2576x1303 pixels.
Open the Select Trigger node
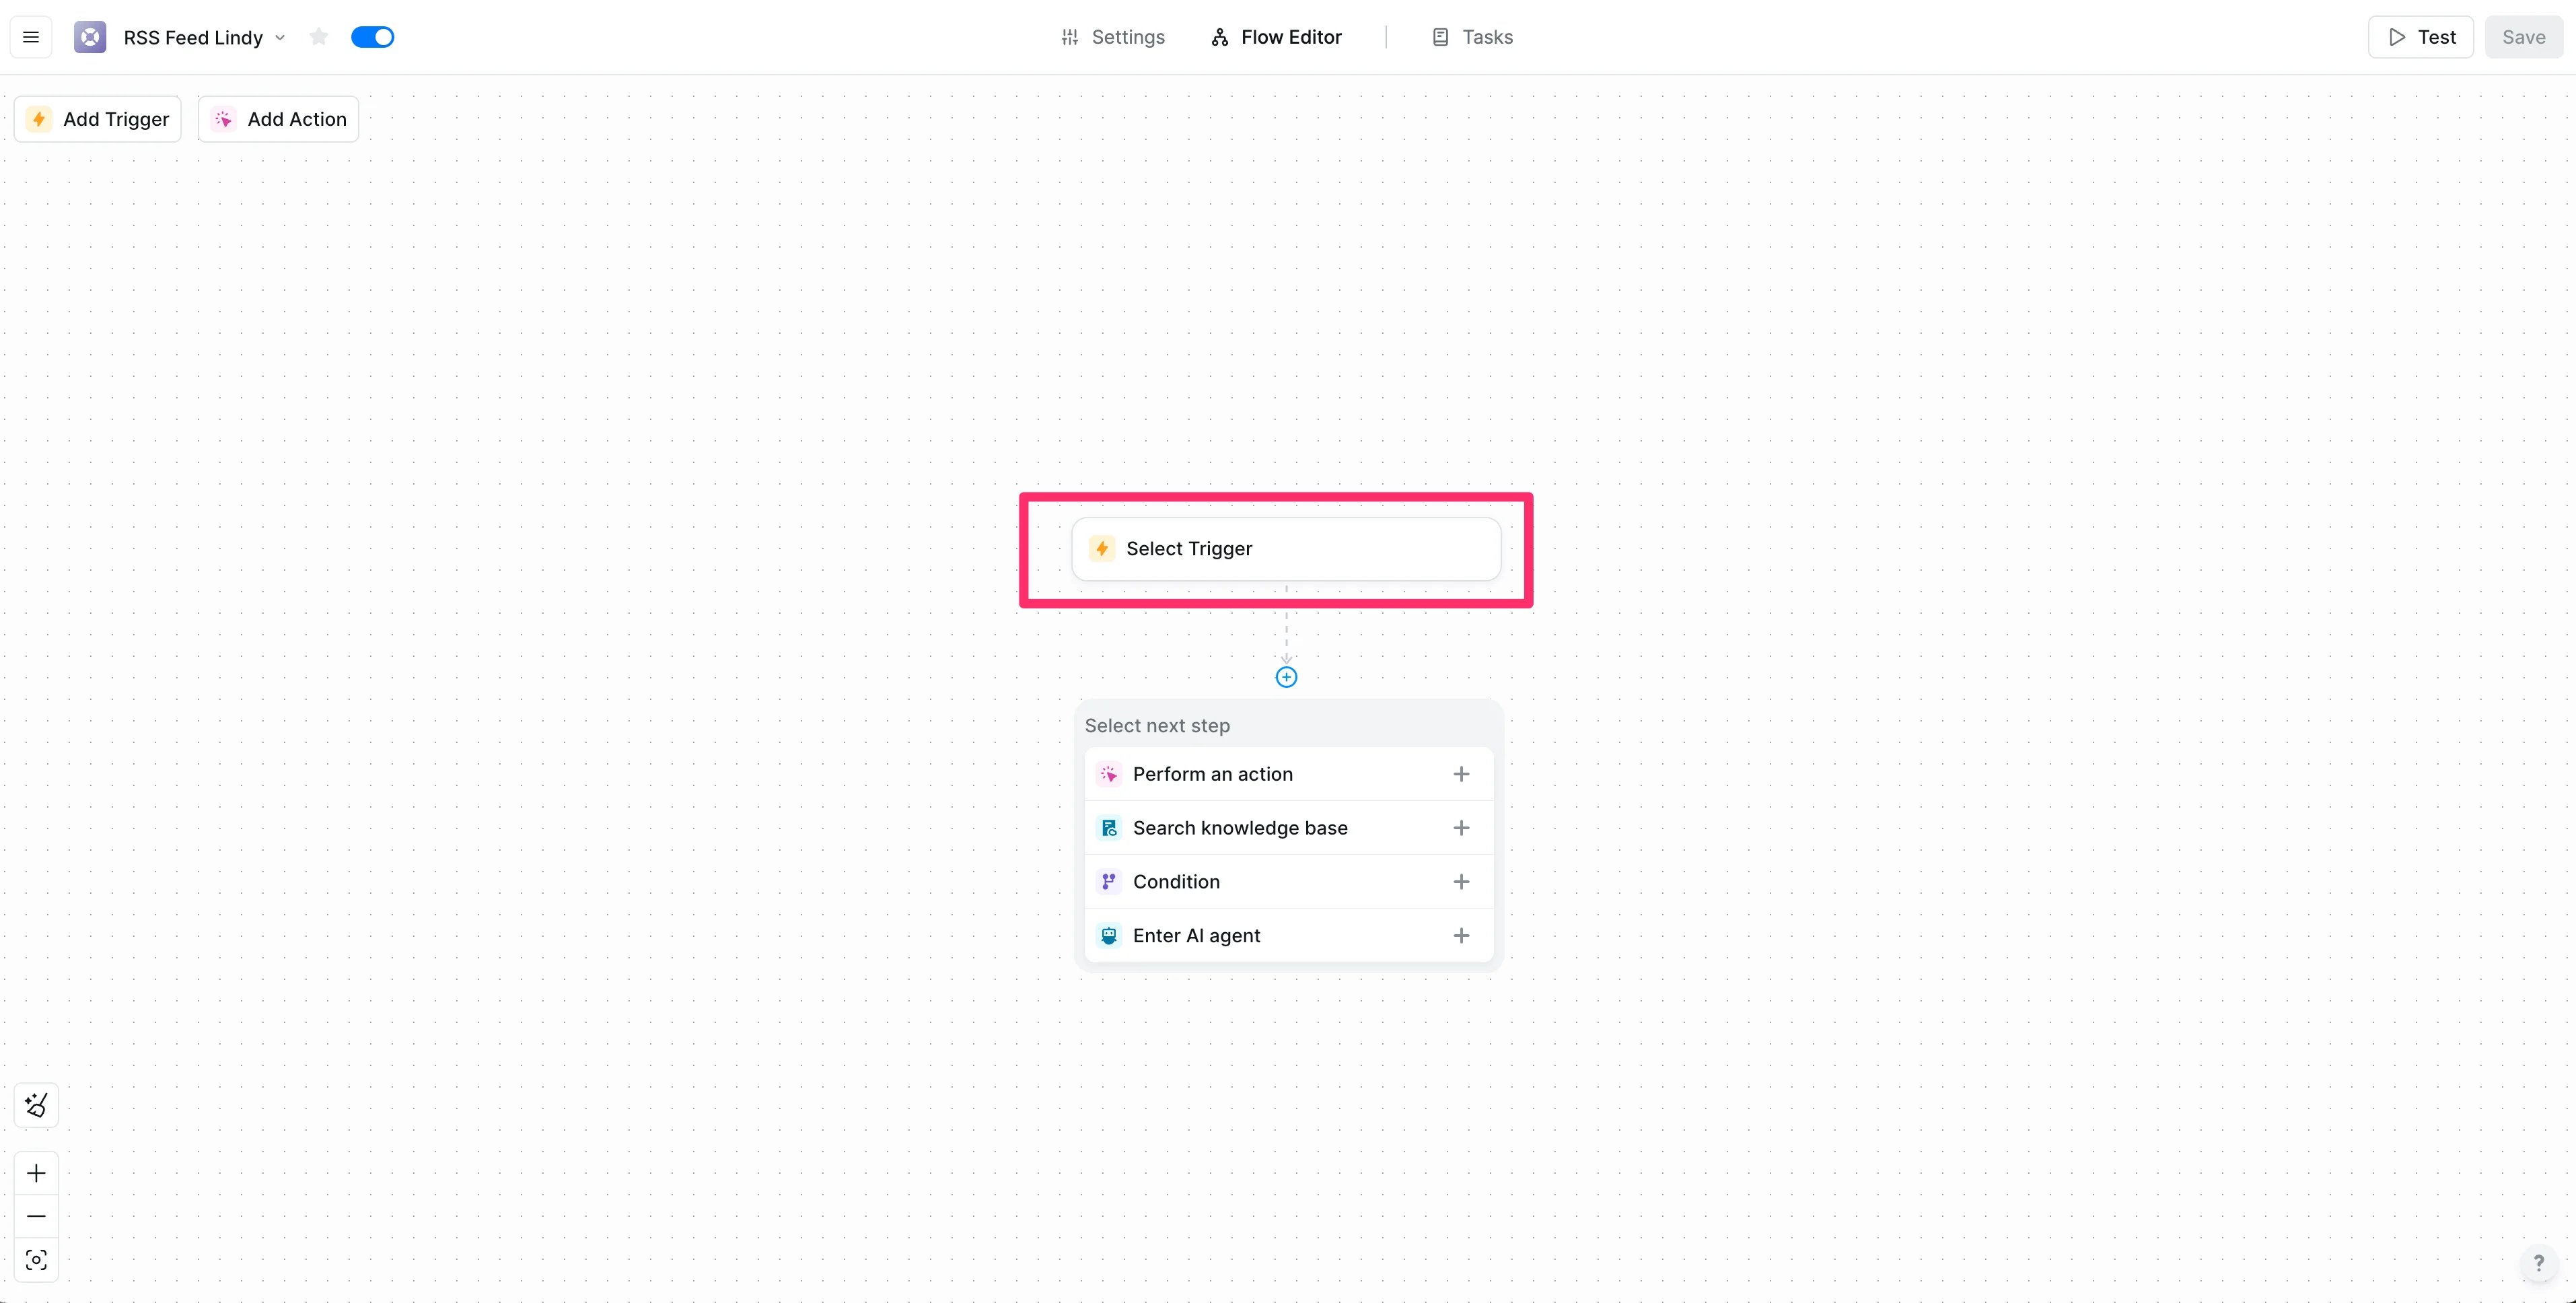(x=1286, y=549)
